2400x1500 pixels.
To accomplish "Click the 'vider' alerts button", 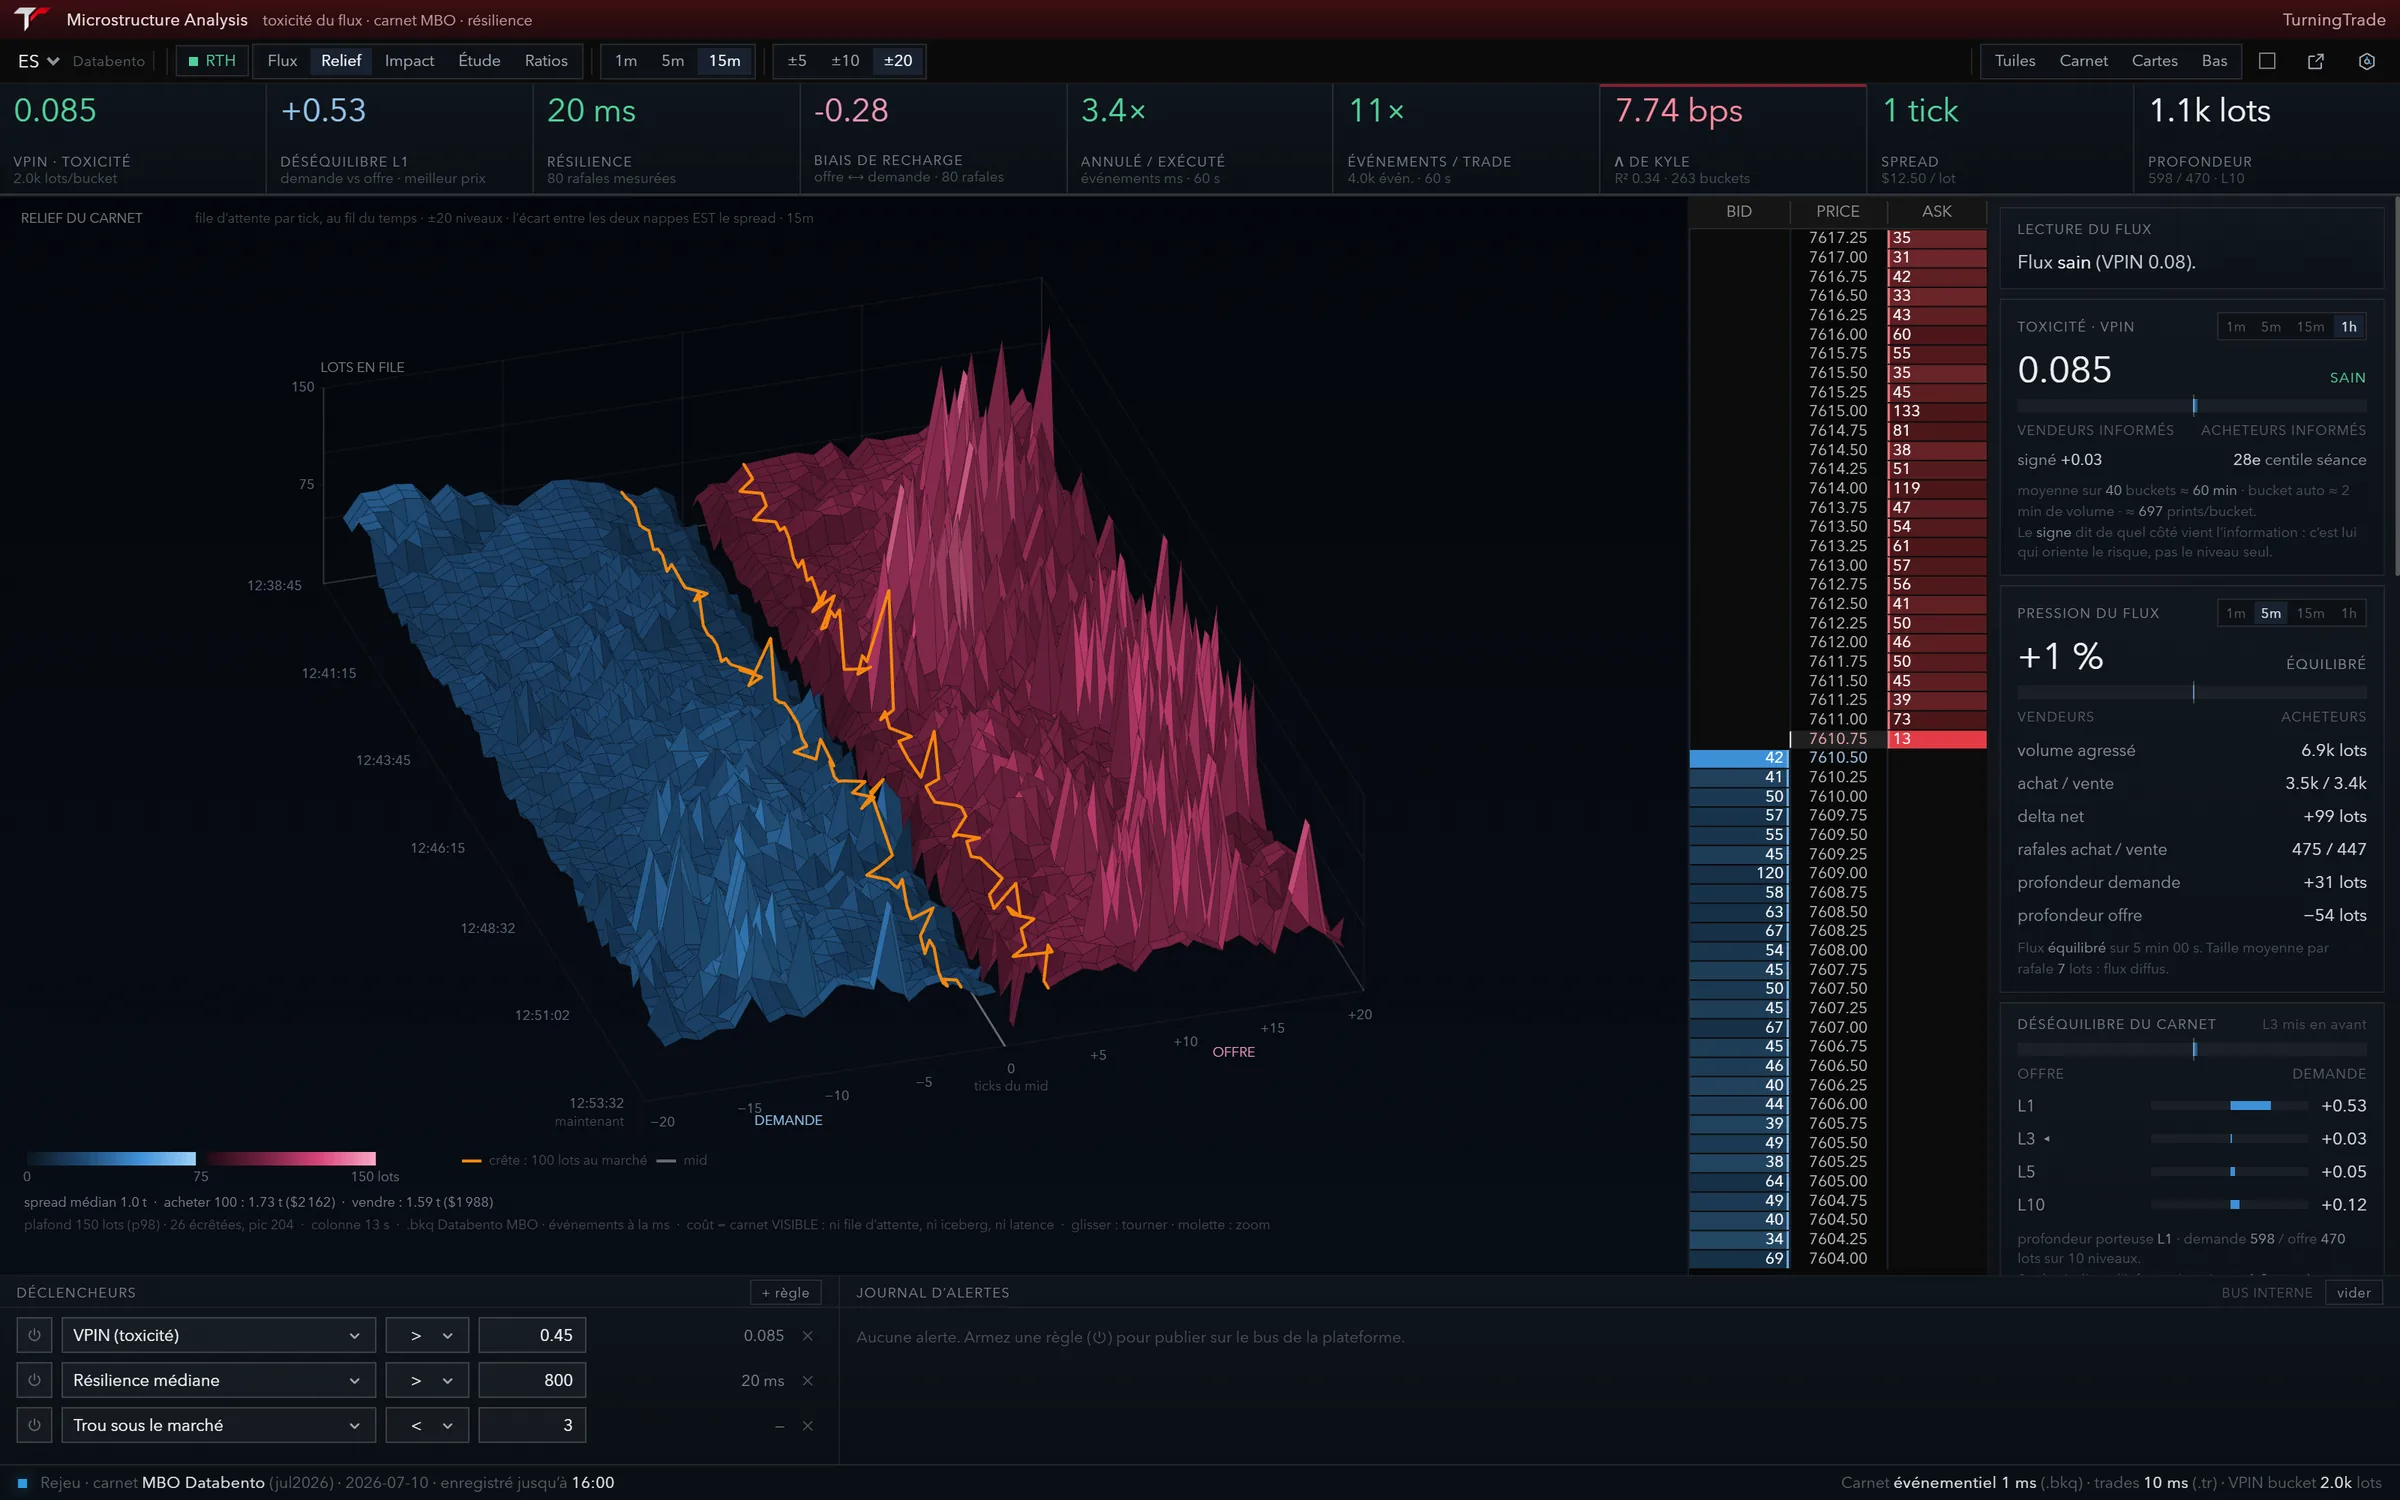I will pos(2354,1292).
